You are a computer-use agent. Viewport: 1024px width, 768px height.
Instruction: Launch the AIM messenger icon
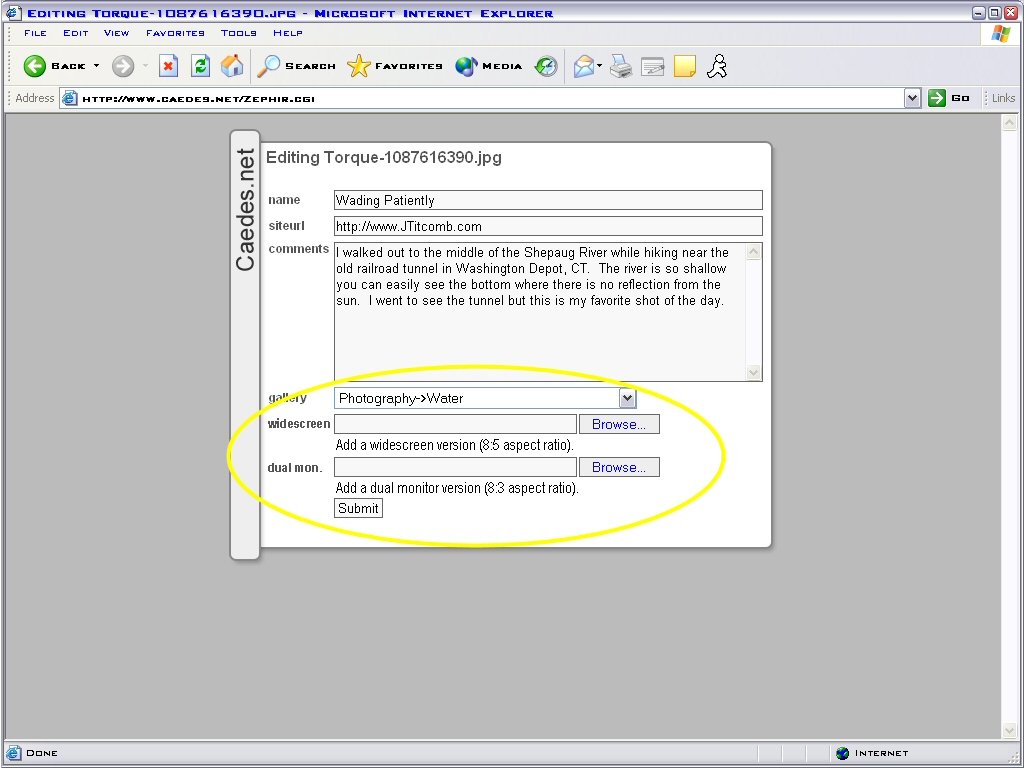pyautogui.click(x=716, y=66)
